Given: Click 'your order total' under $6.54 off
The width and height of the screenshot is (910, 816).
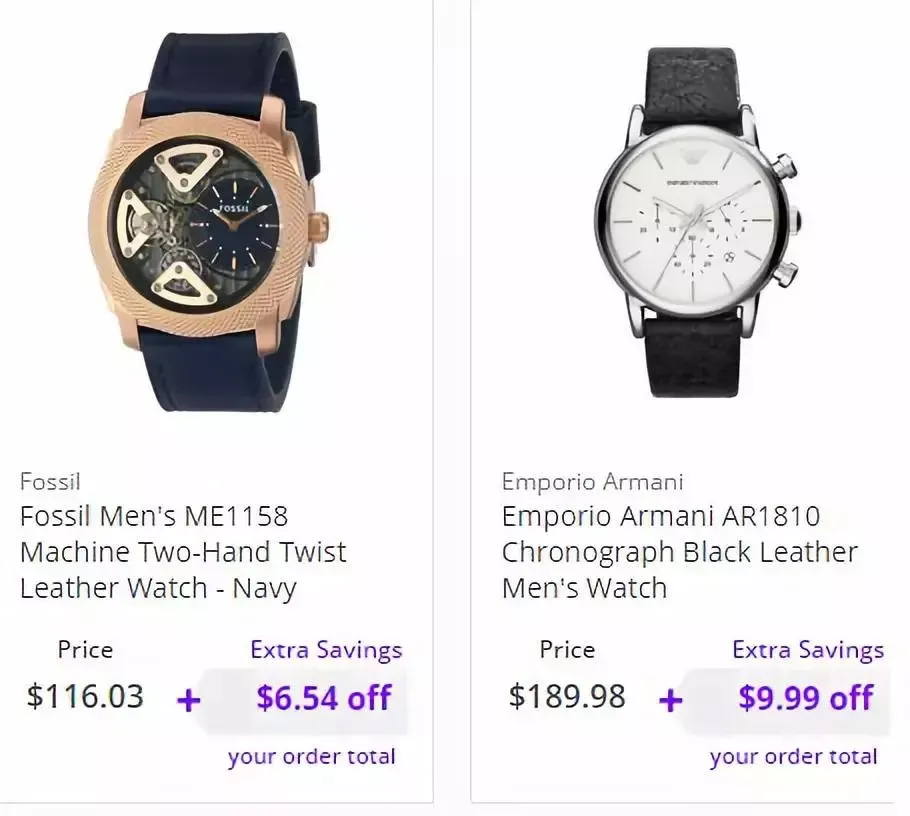Looking at the screenshot, I should pos(312,757).
